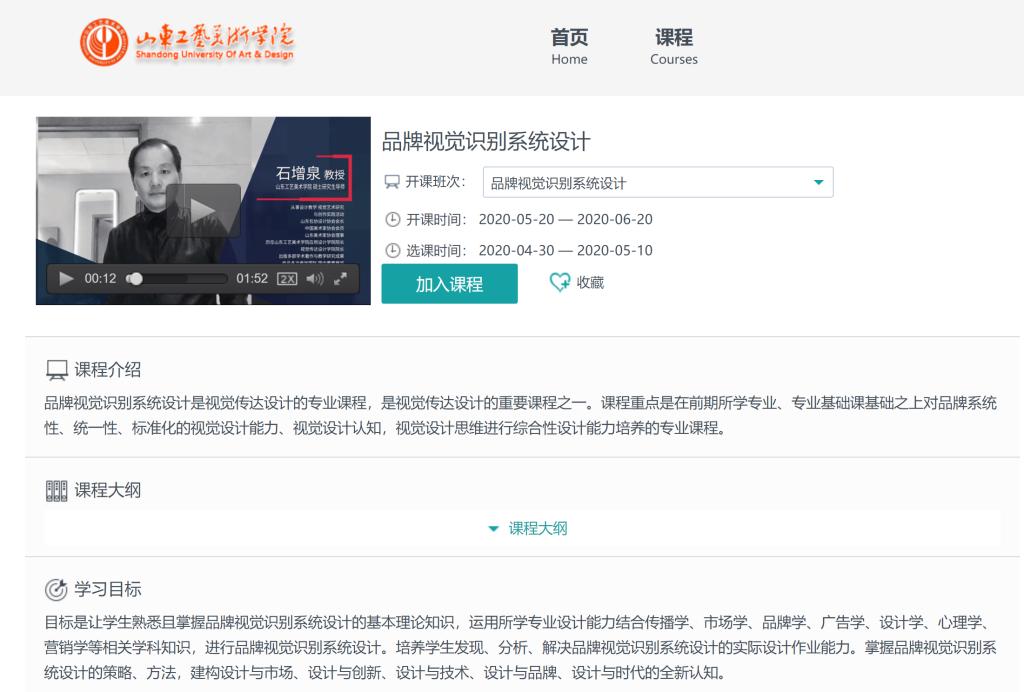Click the clock icon beside 开课时间

pos(392,220)
